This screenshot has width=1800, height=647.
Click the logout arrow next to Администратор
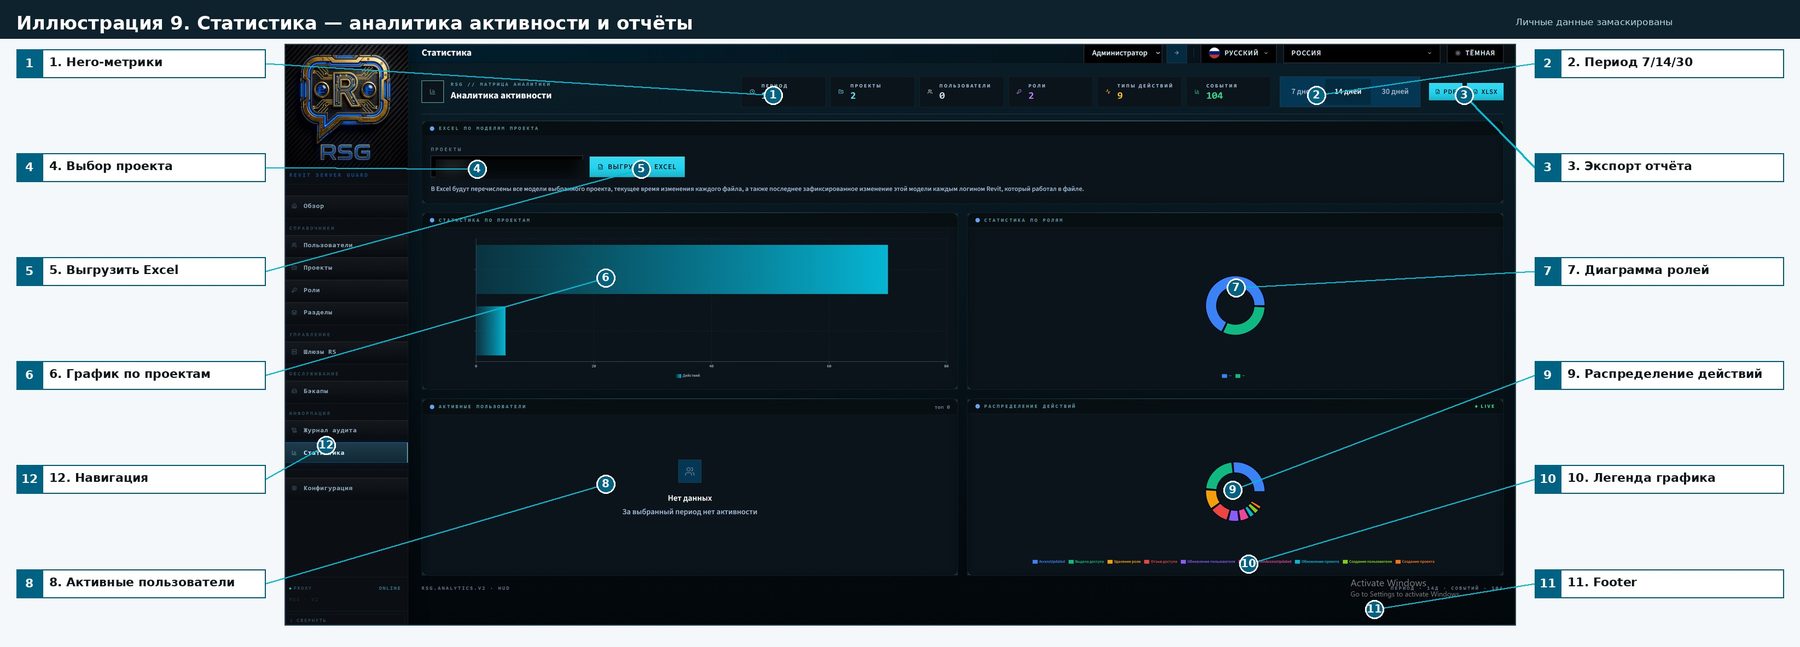[1176, 53]
